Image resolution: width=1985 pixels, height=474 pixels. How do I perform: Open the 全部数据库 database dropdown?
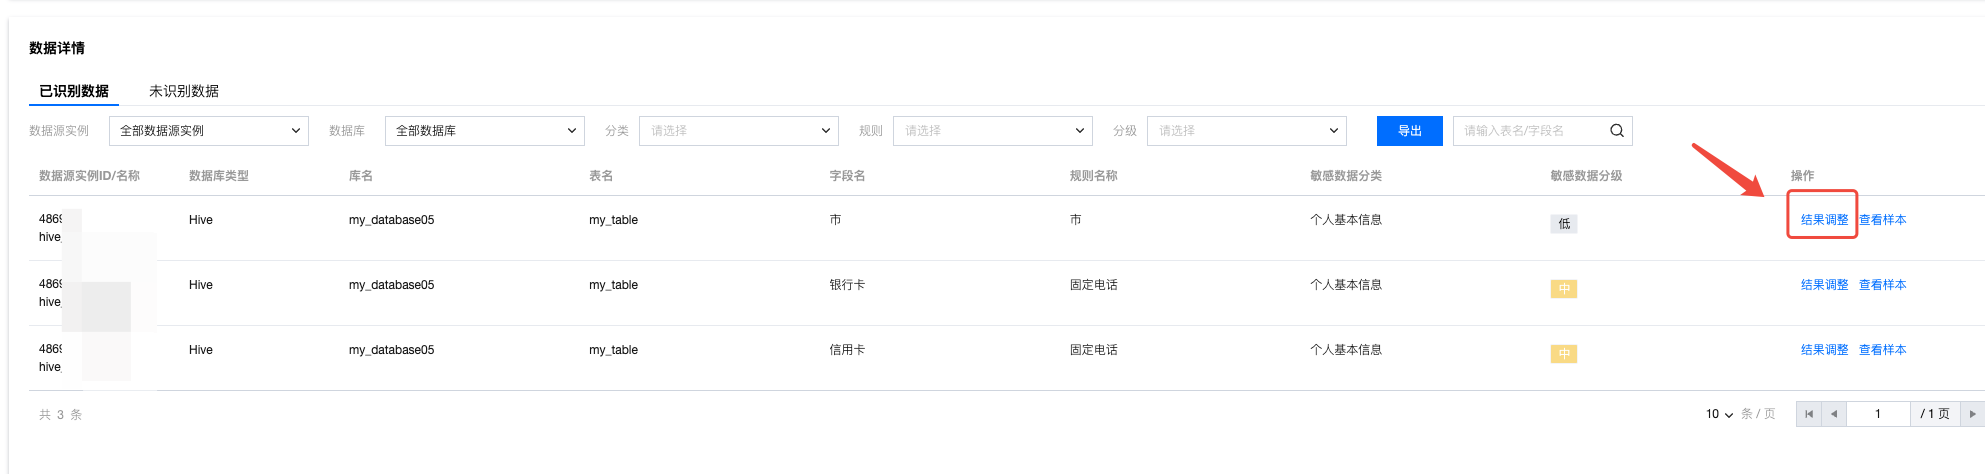(484, 131)
